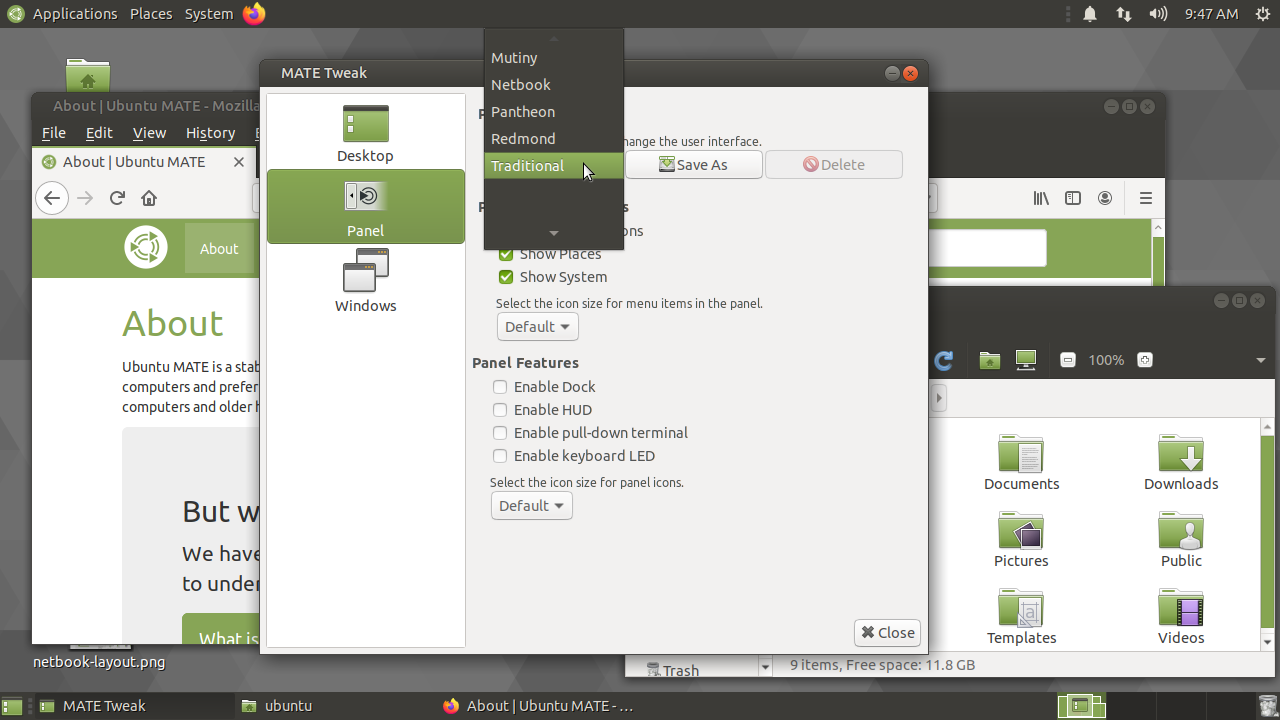Open network connections indicator

coord(1124,14)
